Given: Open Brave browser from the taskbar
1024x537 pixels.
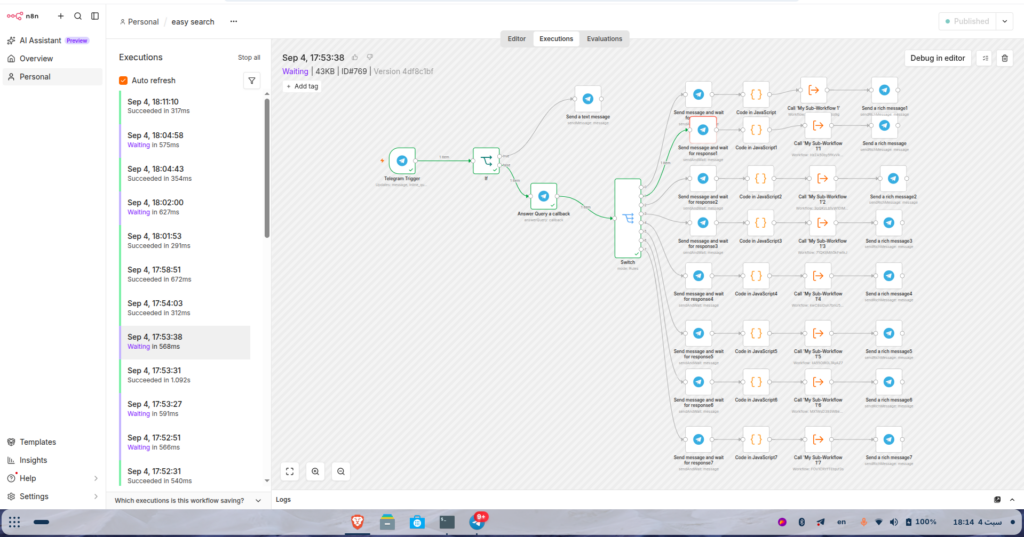Looking at the screenshot, I should coord(357,522).
